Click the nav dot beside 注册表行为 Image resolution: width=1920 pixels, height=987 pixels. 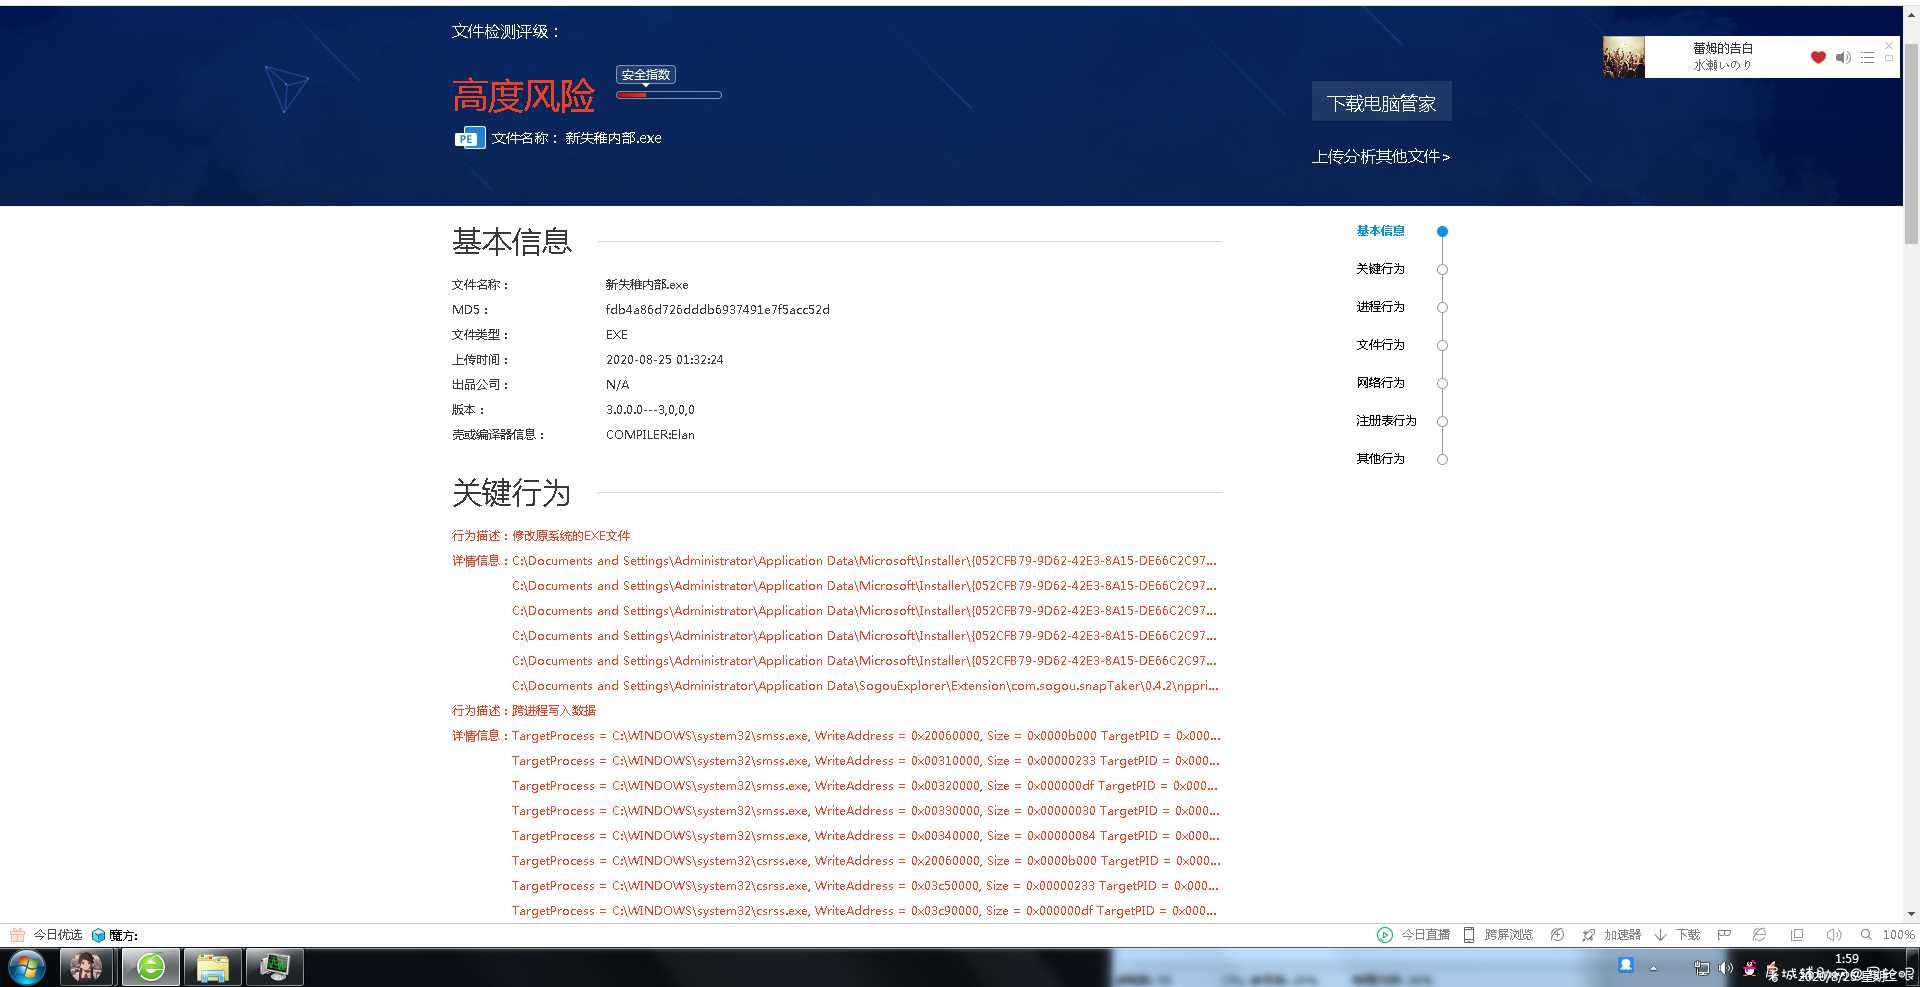[1442, 421]
